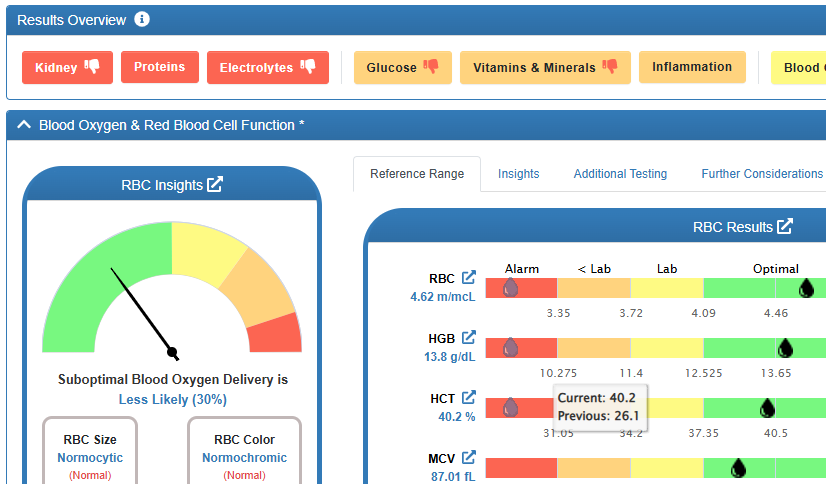Click the thumbs-down icon on Vitamins & Minerals
Viewport: 826px width, 484px height.
(610, 66)
